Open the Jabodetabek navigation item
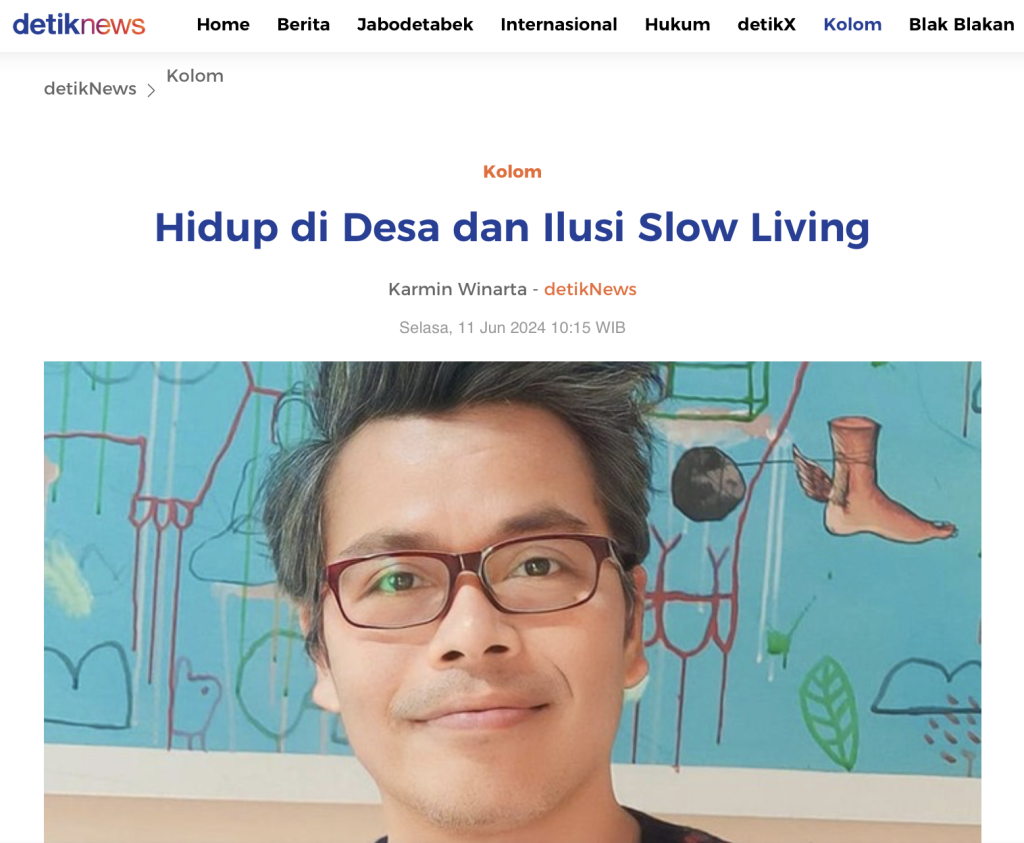 coord(415,25)
